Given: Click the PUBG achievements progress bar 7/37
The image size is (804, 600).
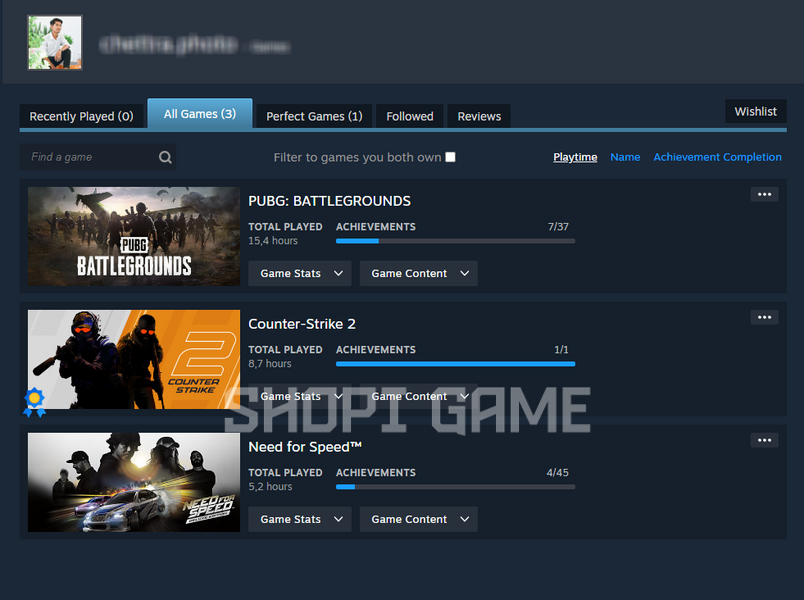Looking at the screenshot, I should point(455,241).
